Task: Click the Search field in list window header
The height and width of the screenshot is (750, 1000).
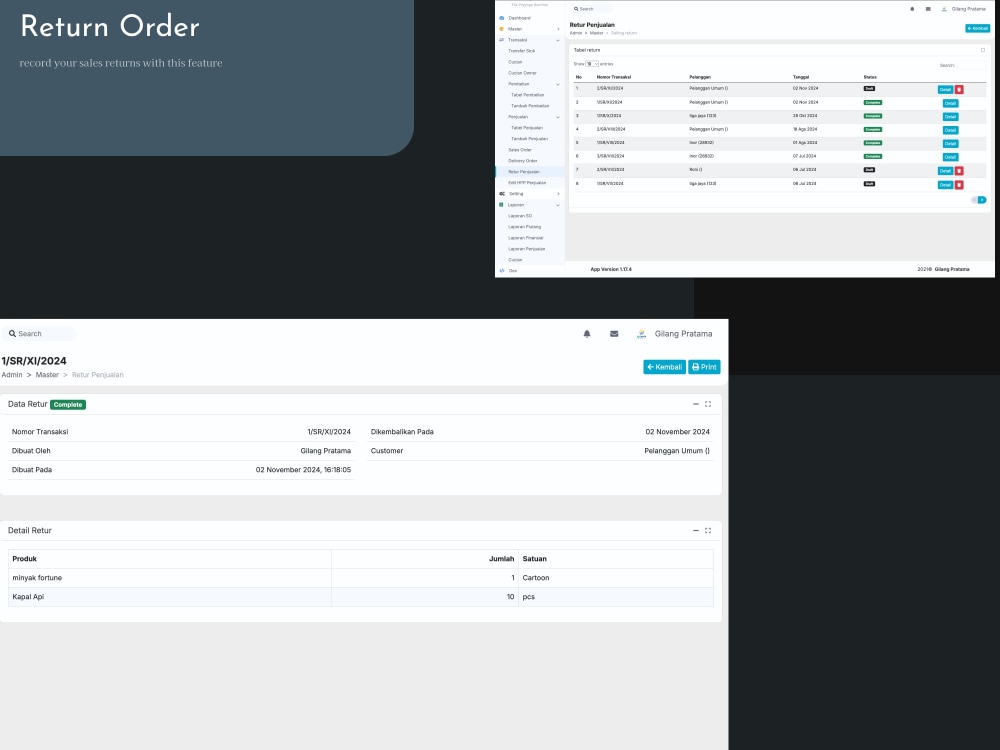Action: pos(592,9)
